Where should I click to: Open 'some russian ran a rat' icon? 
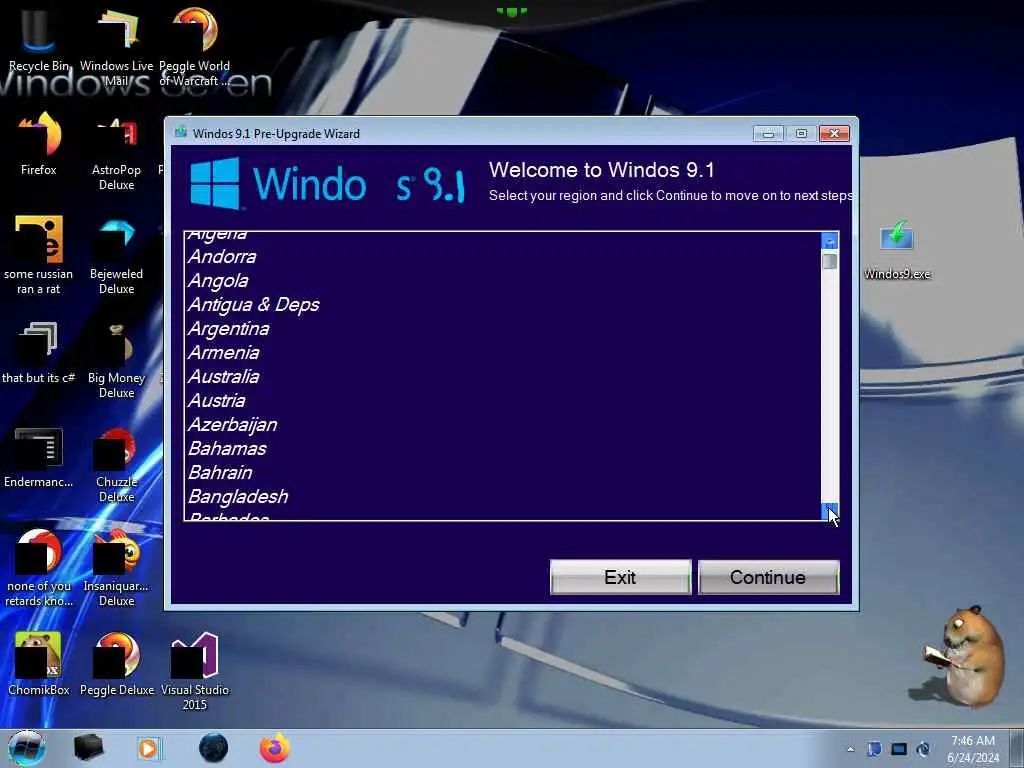pyautogui.click(x=39, y=255)
